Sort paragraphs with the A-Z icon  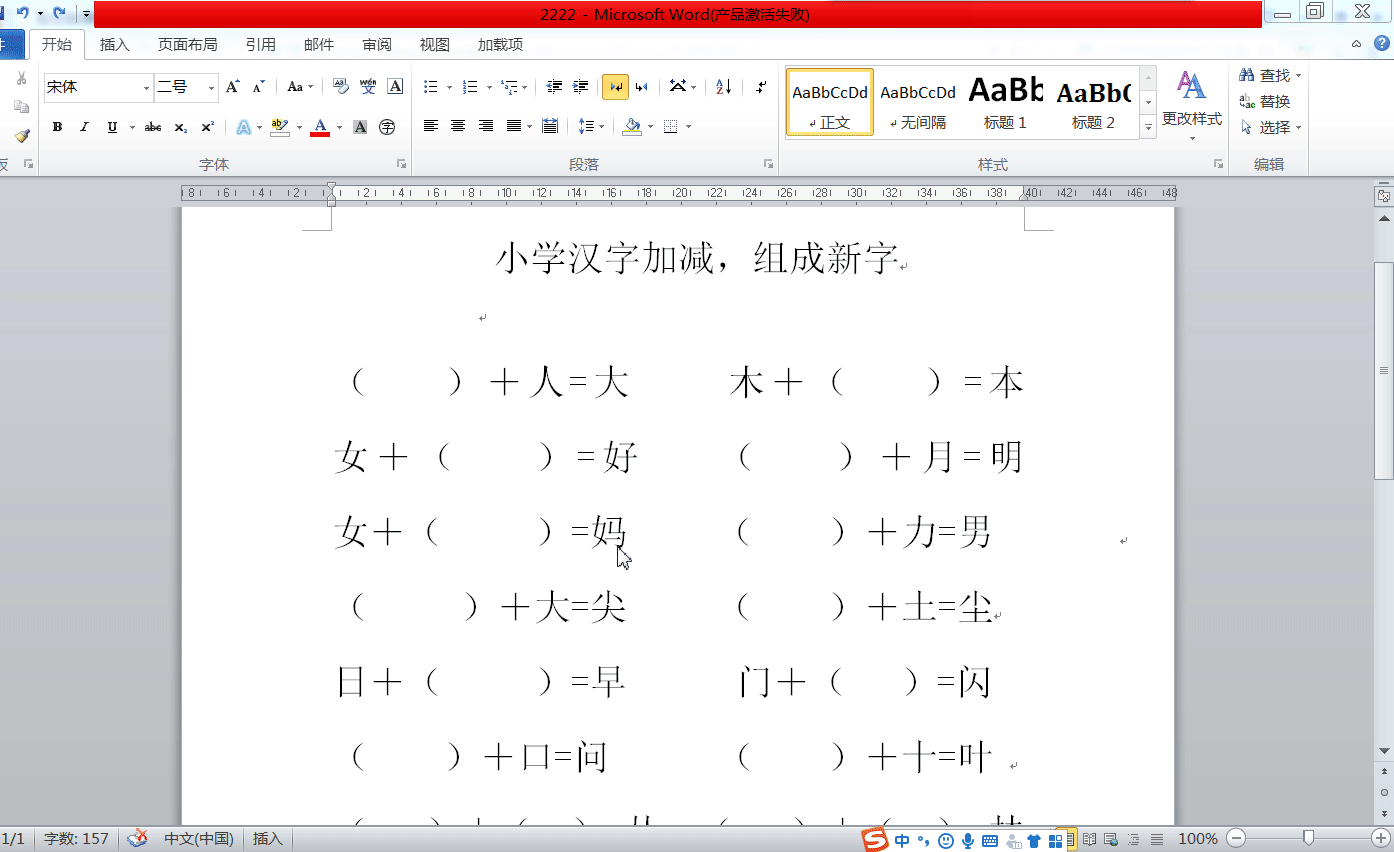[724, 87]
